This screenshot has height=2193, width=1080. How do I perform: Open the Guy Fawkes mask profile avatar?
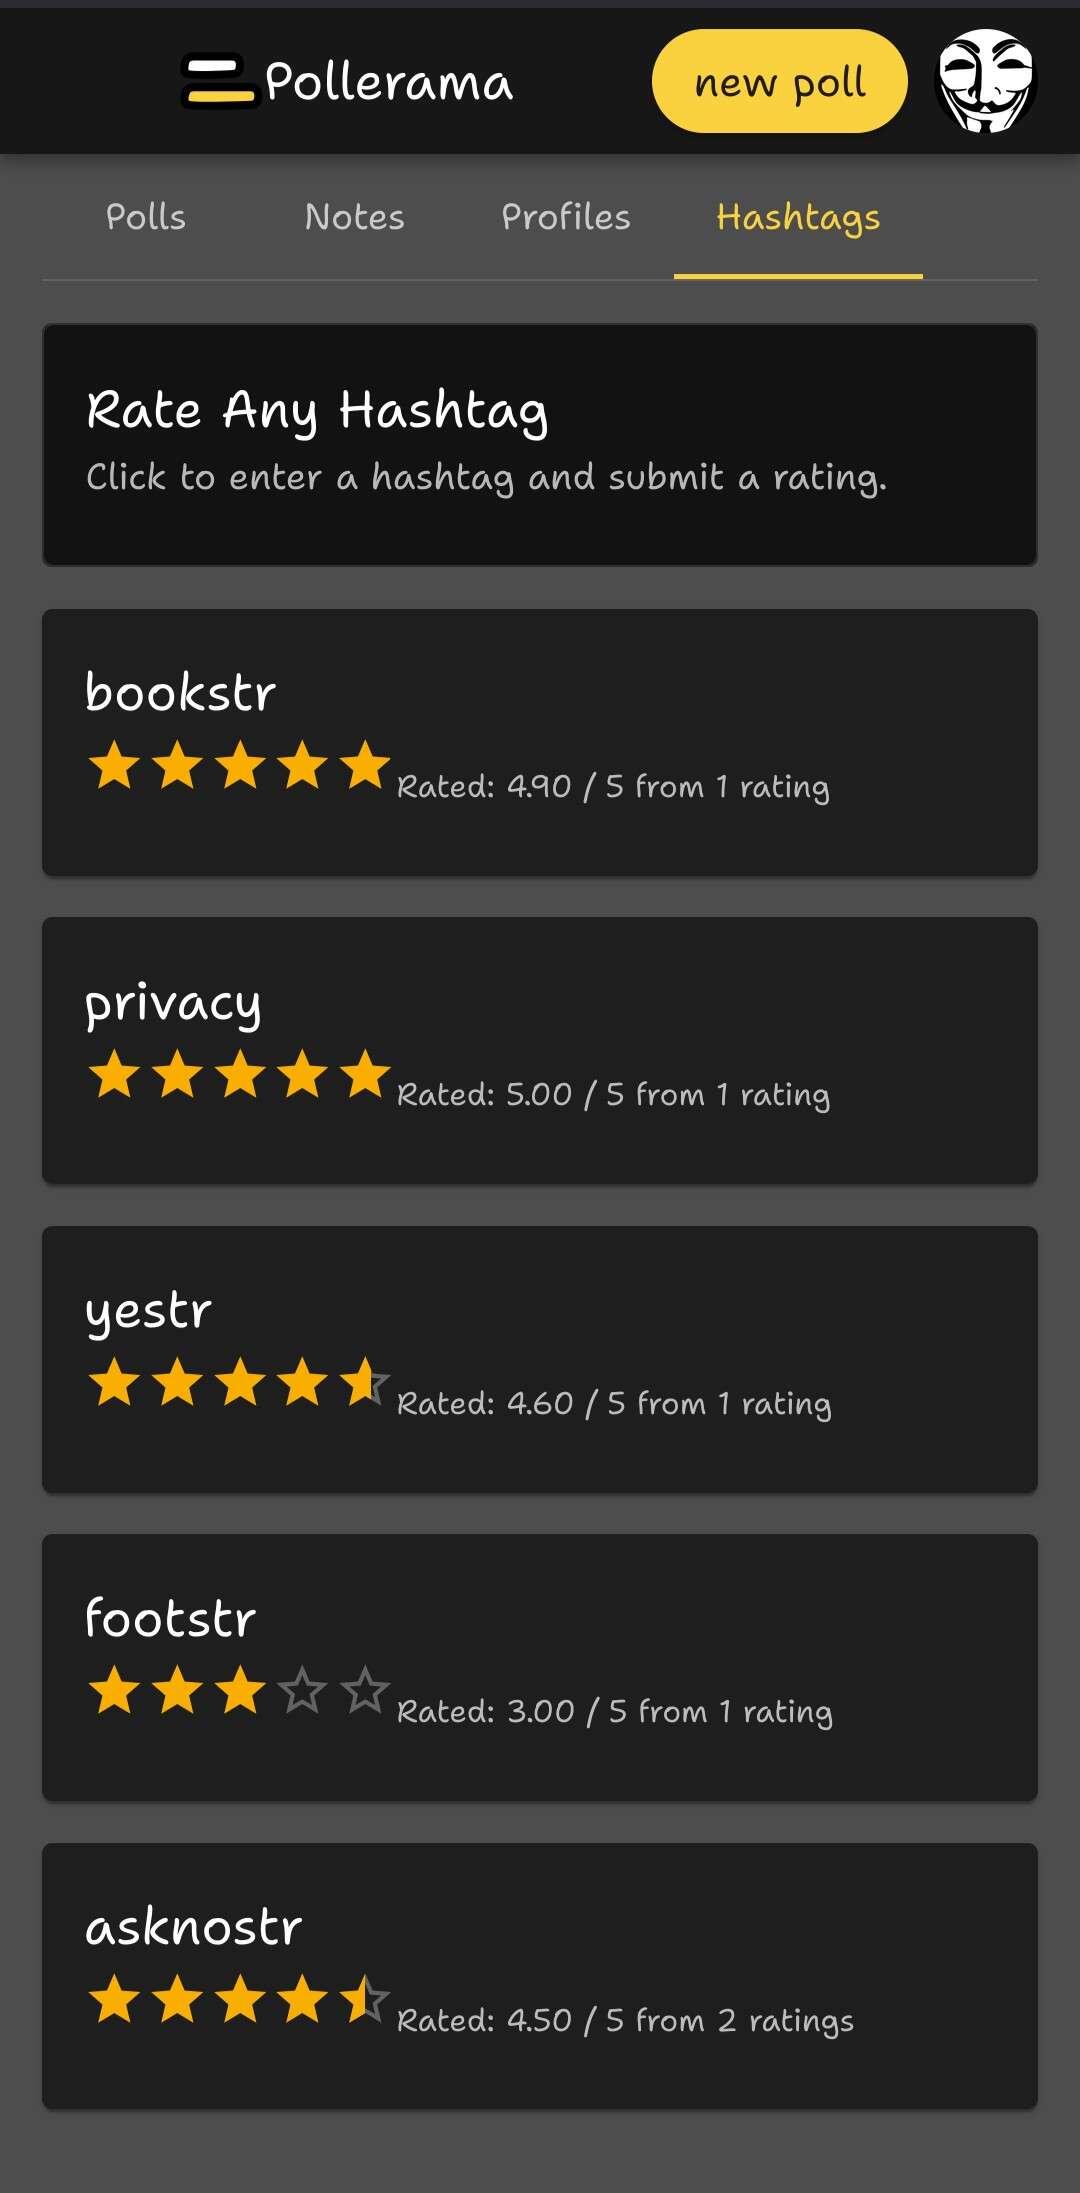coord(986,81)
